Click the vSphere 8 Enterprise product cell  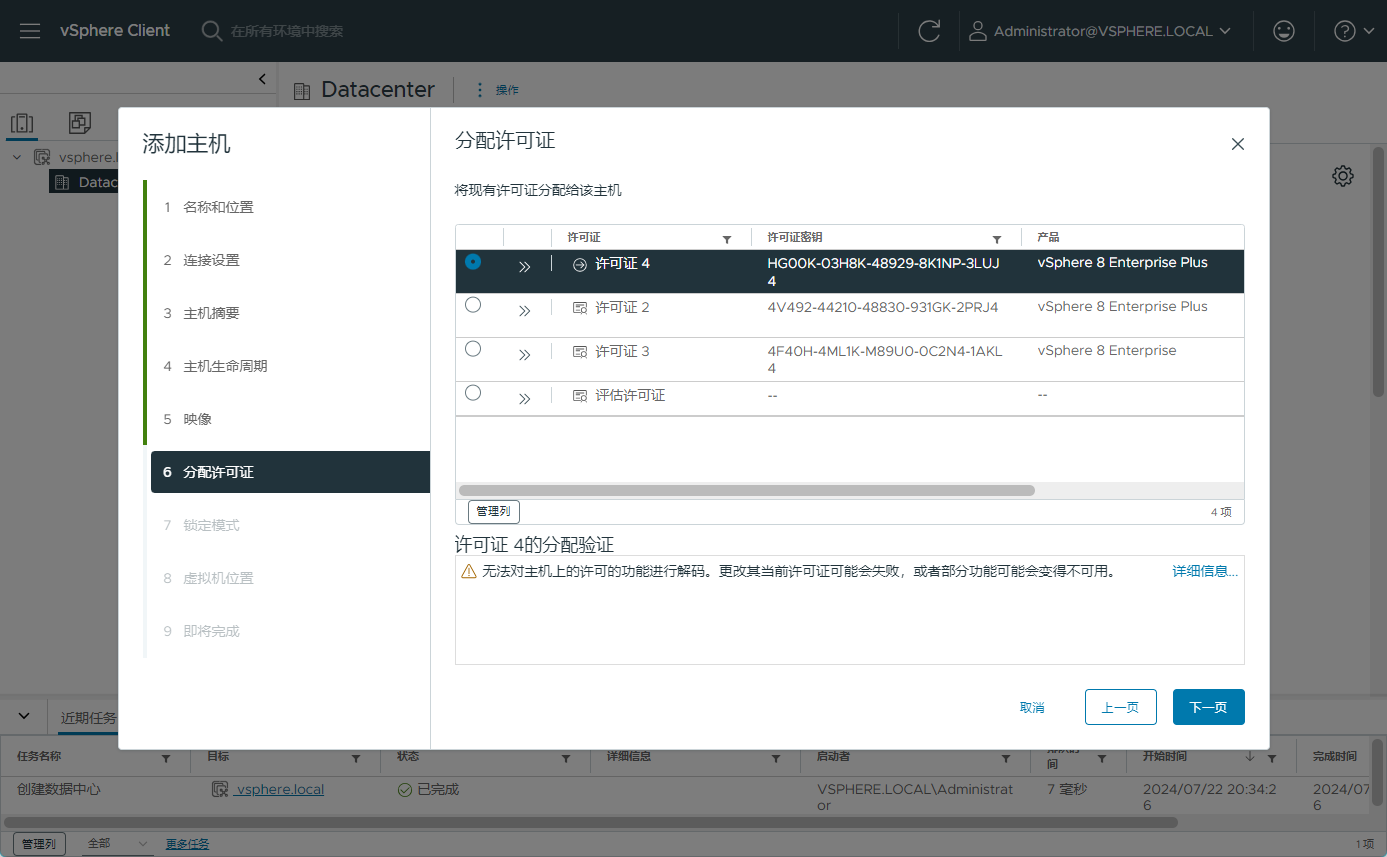pos(1107,351)
